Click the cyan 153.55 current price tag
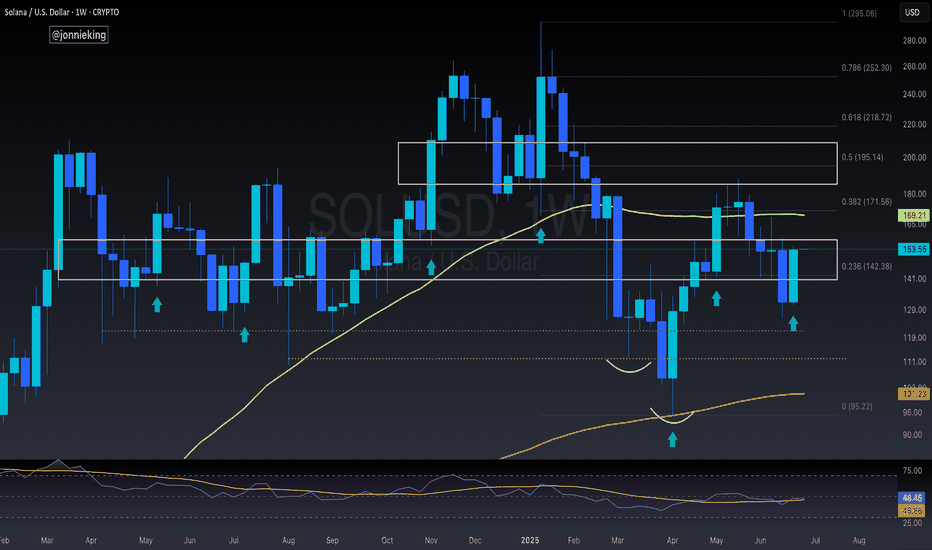 coord(914,249)
